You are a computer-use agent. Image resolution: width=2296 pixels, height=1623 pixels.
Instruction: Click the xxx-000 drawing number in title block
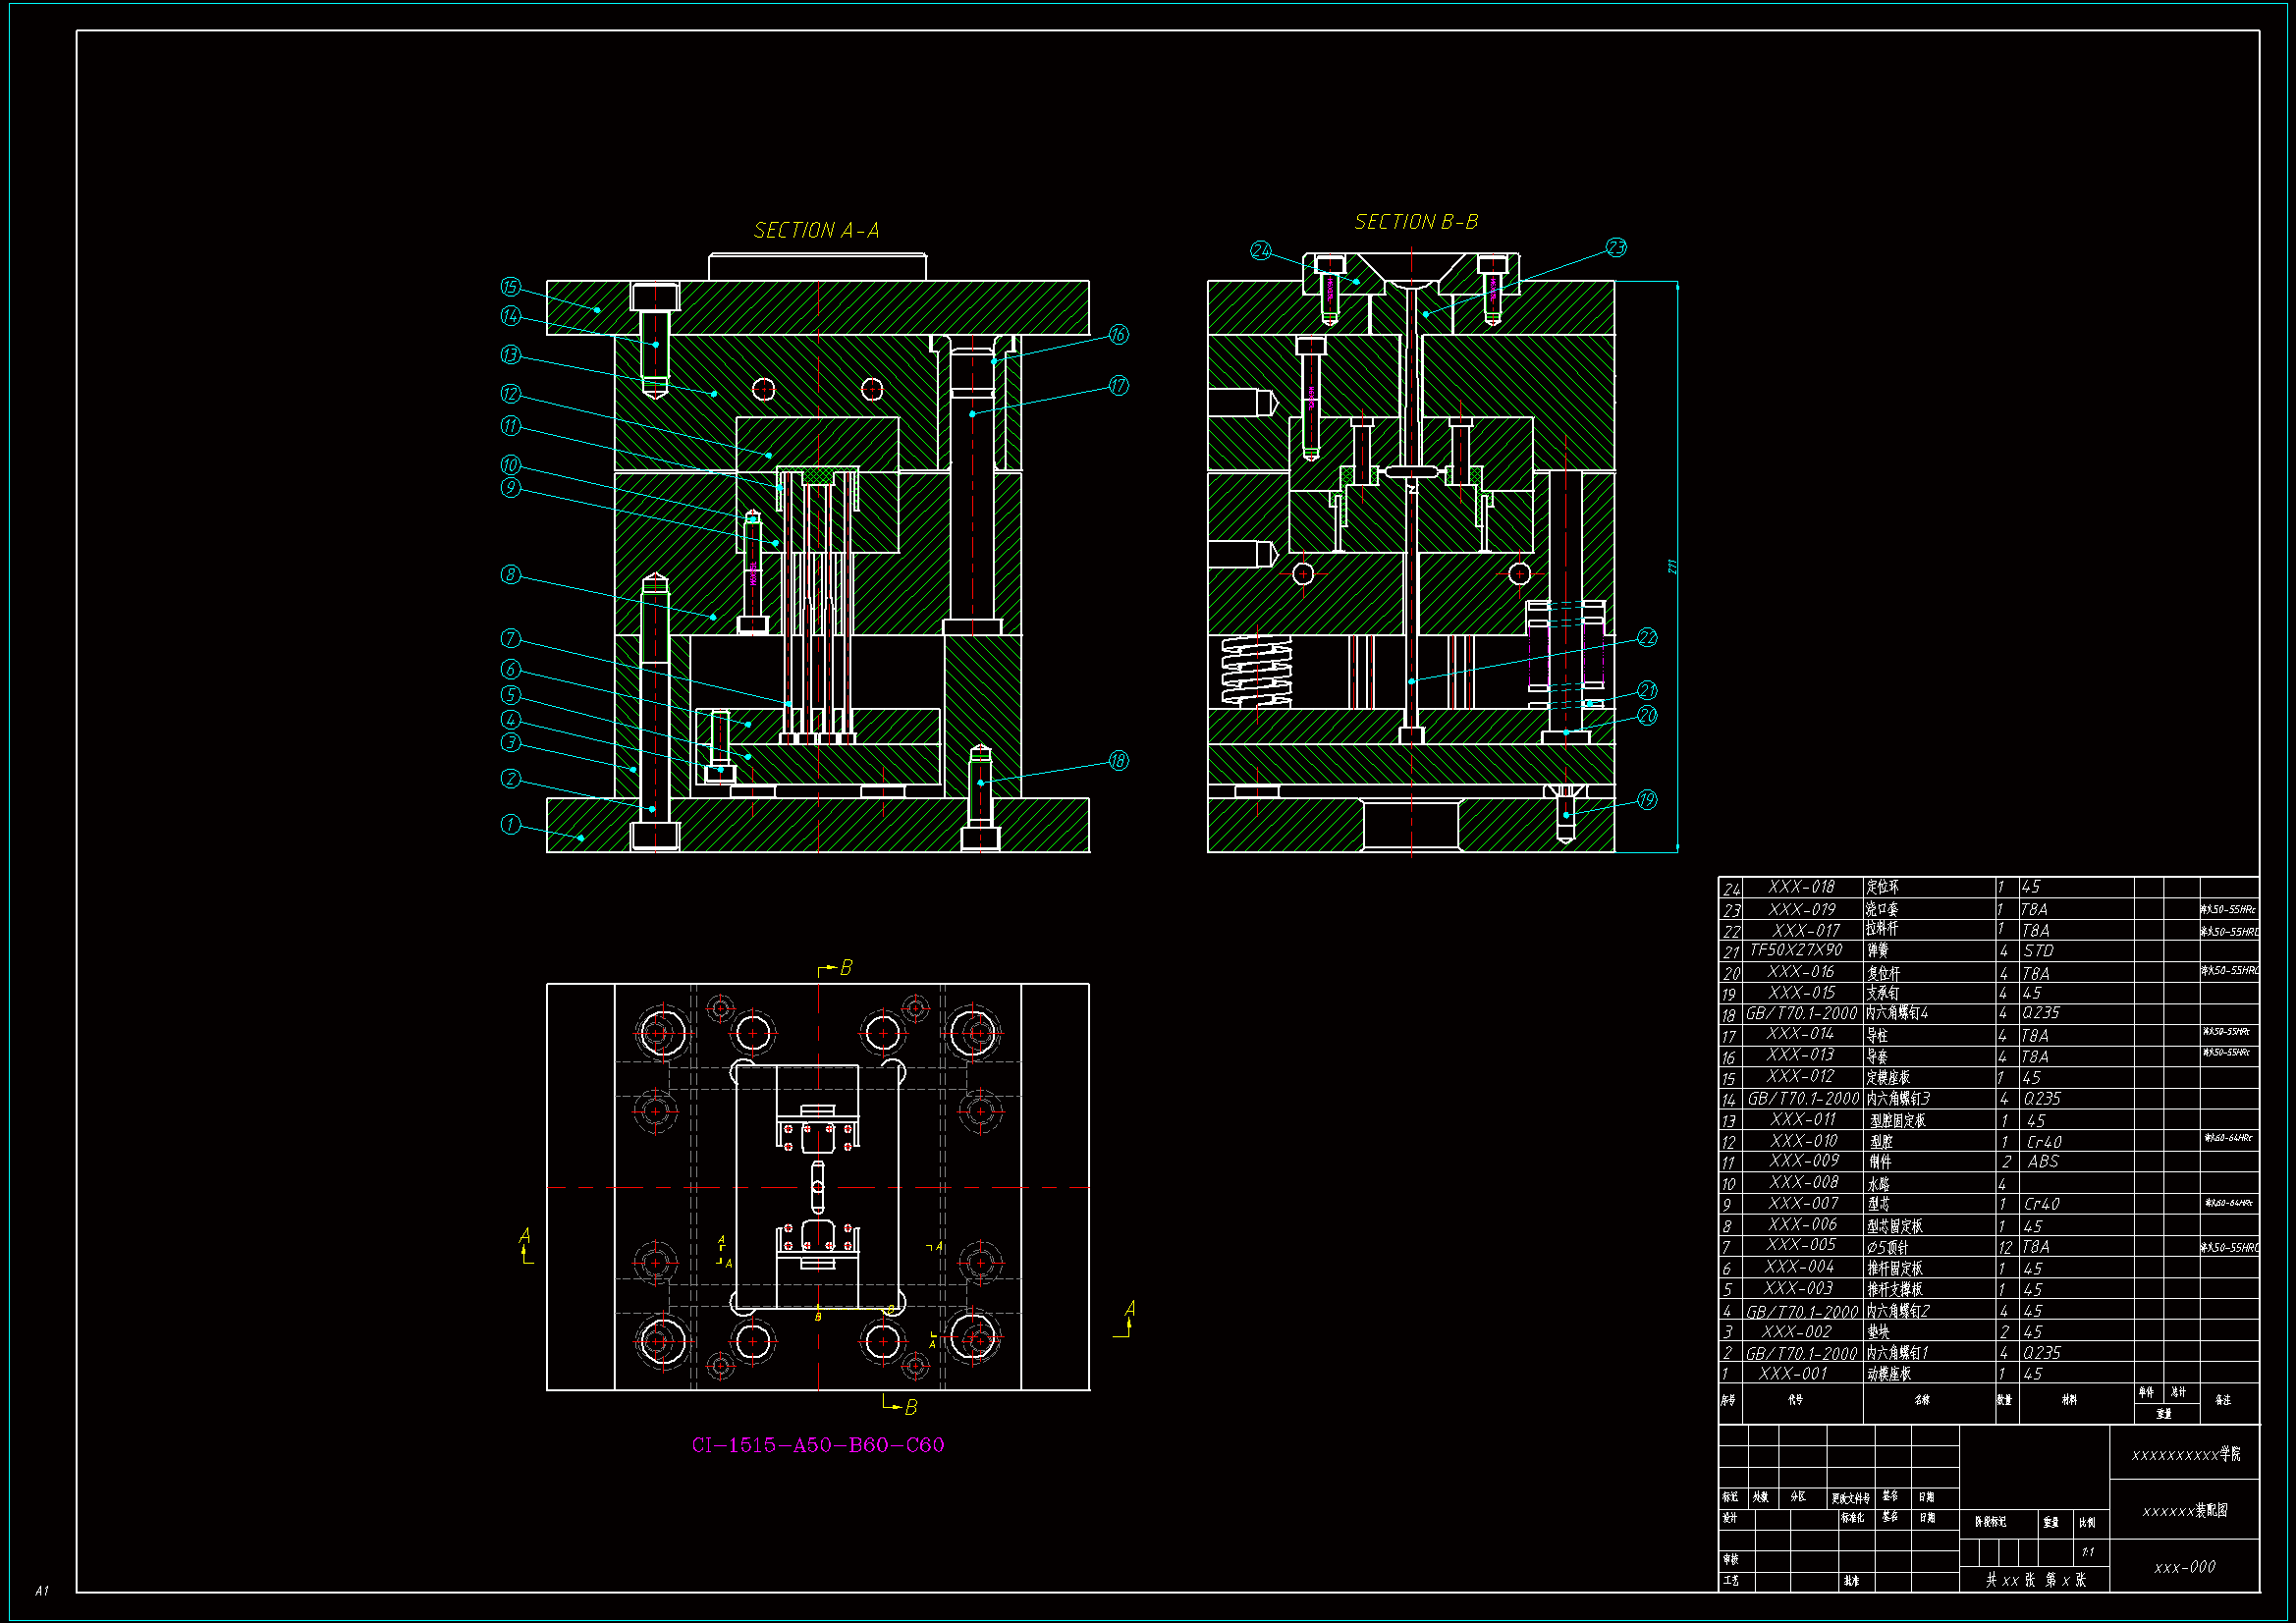tap(2184, 1567)
